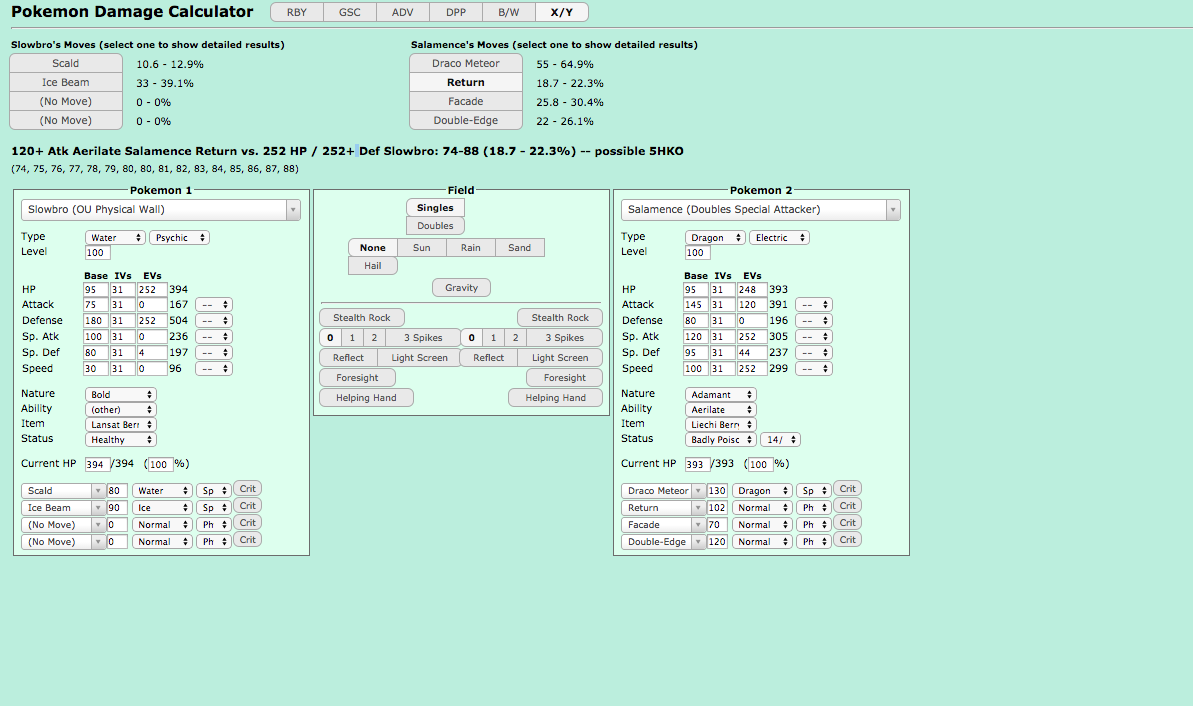Toggle Stealth Rock on Salamence's side
Image resolution: width=1193 pixels, height=706 pixels.
click(x=560, y=317)
